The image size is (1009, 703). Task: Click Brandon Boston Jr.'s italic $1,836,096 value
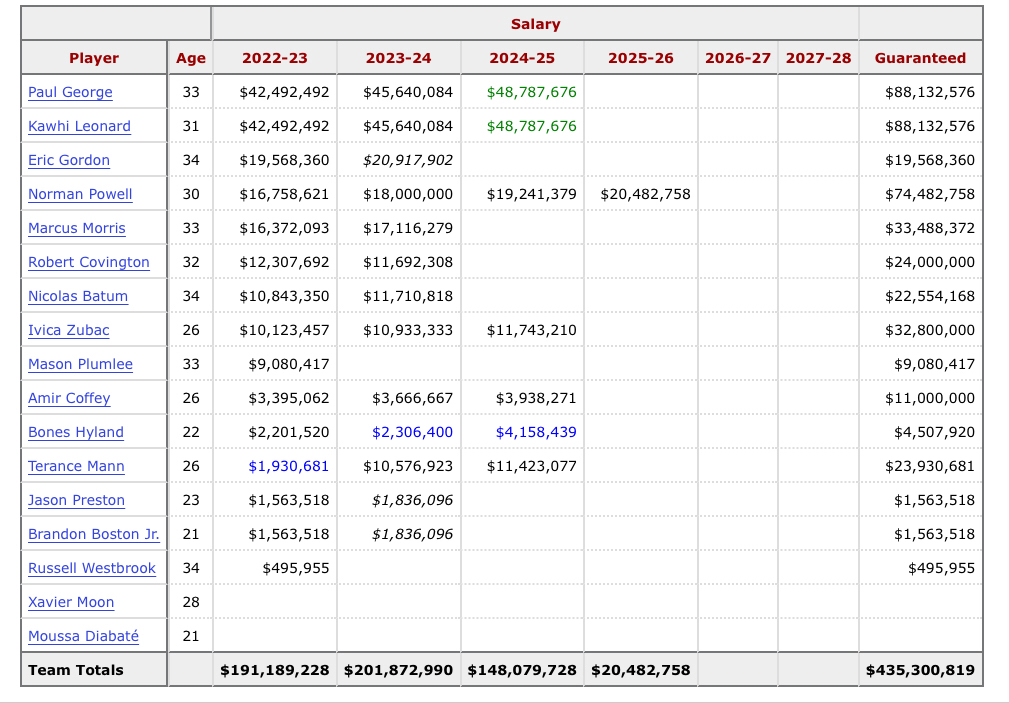[412, 534]
